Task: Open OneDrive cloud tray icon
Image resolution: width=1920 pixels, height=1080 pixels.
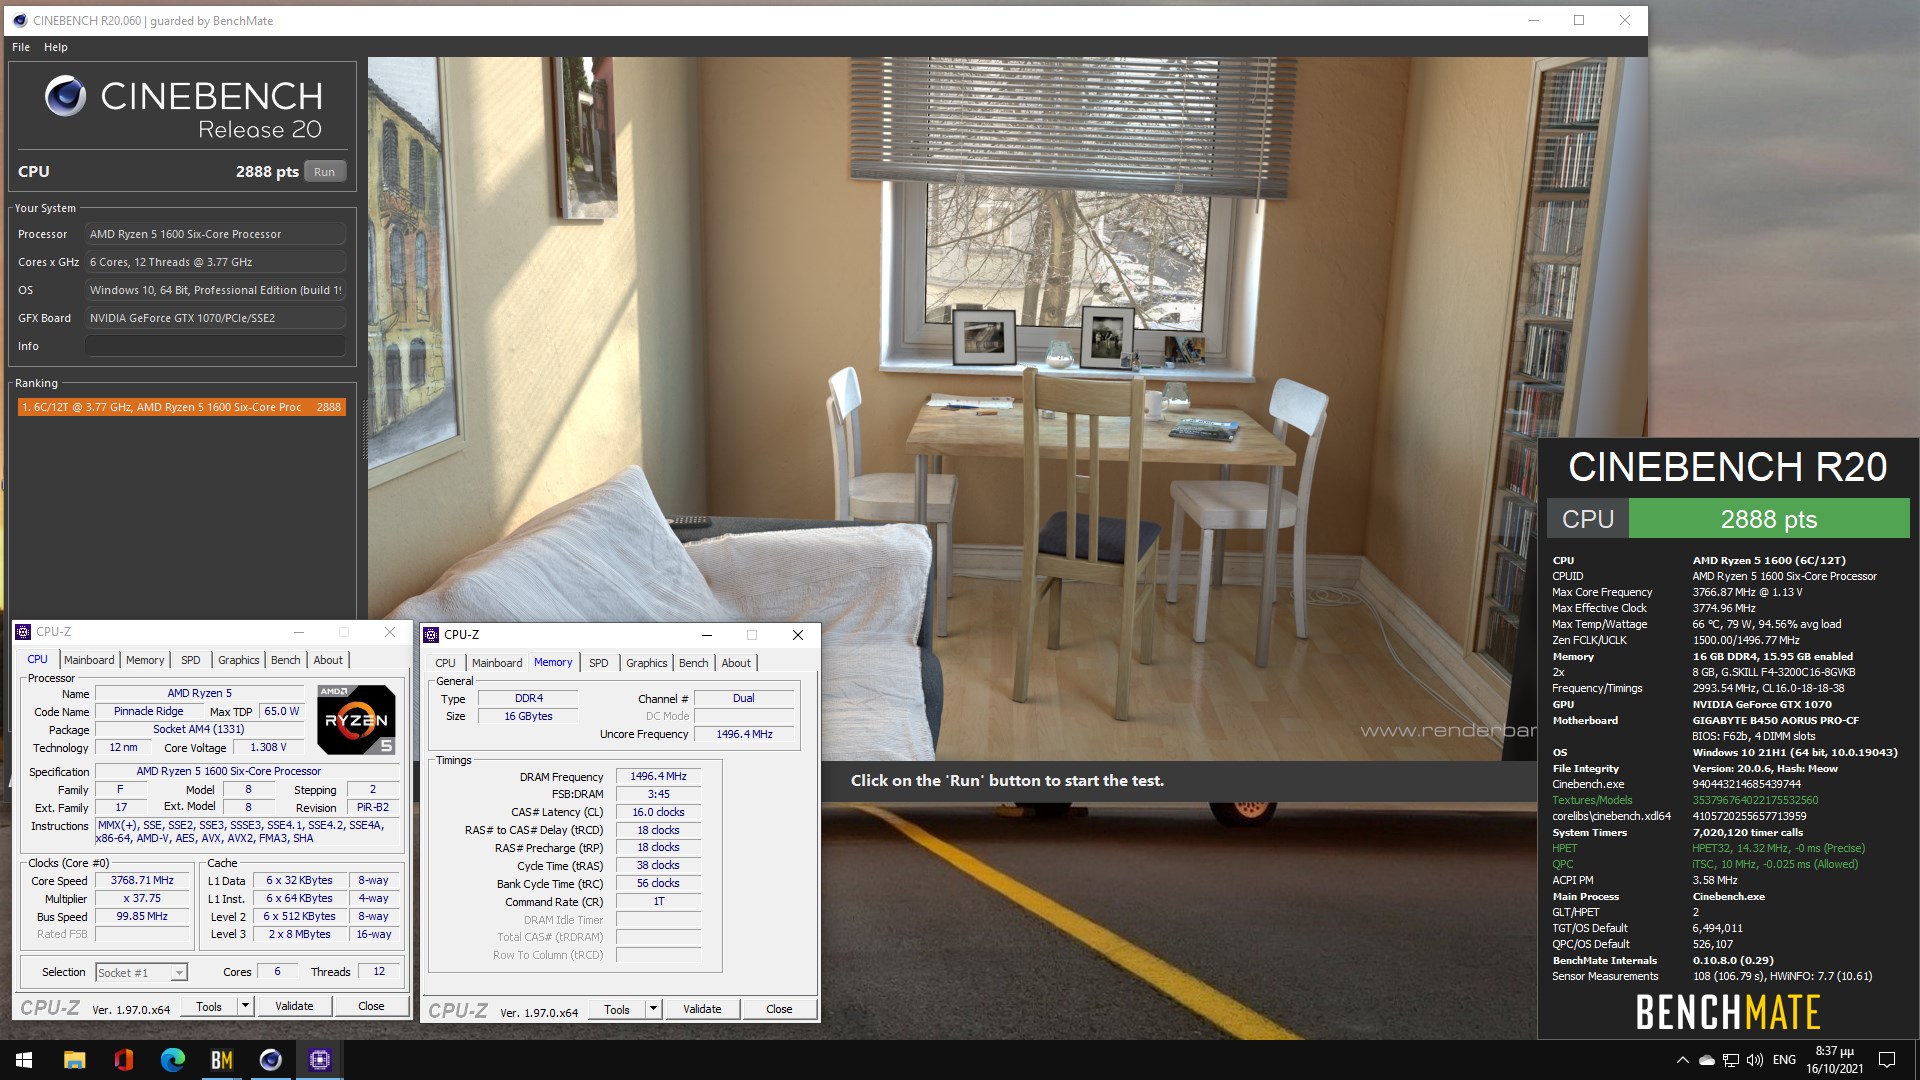Action: pyautogui.click(x=1707, y=1060)
